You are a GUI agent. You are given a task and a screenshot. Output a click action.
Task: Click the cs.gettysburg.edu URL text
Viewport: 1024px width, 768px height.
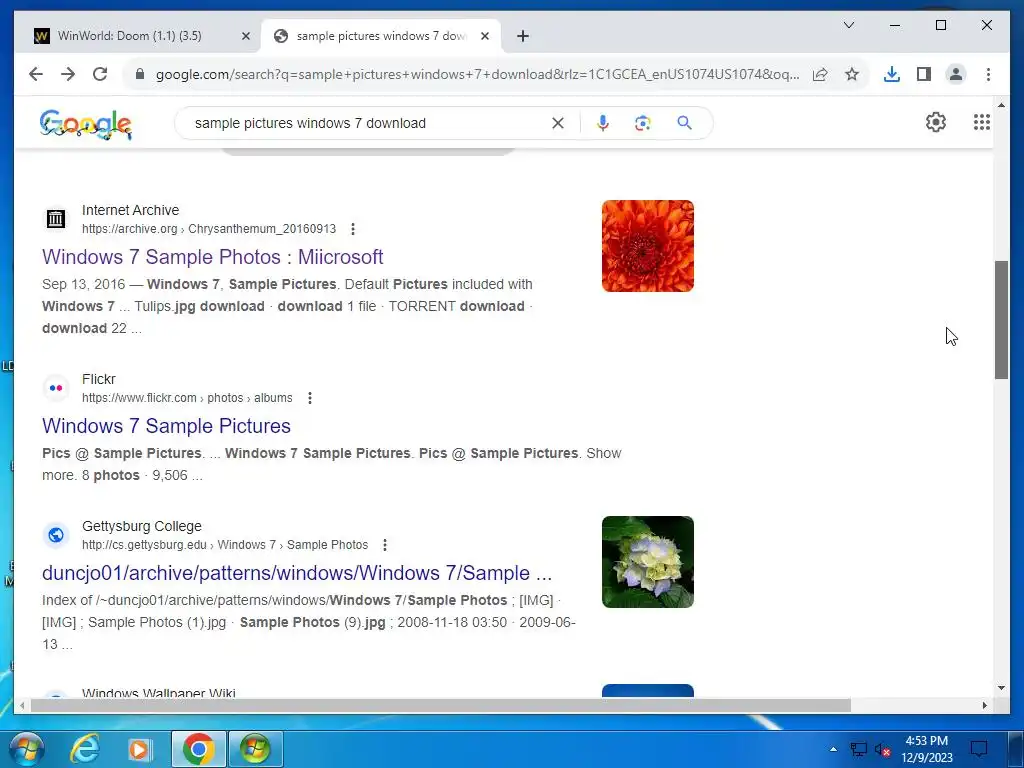coord(225,545)
